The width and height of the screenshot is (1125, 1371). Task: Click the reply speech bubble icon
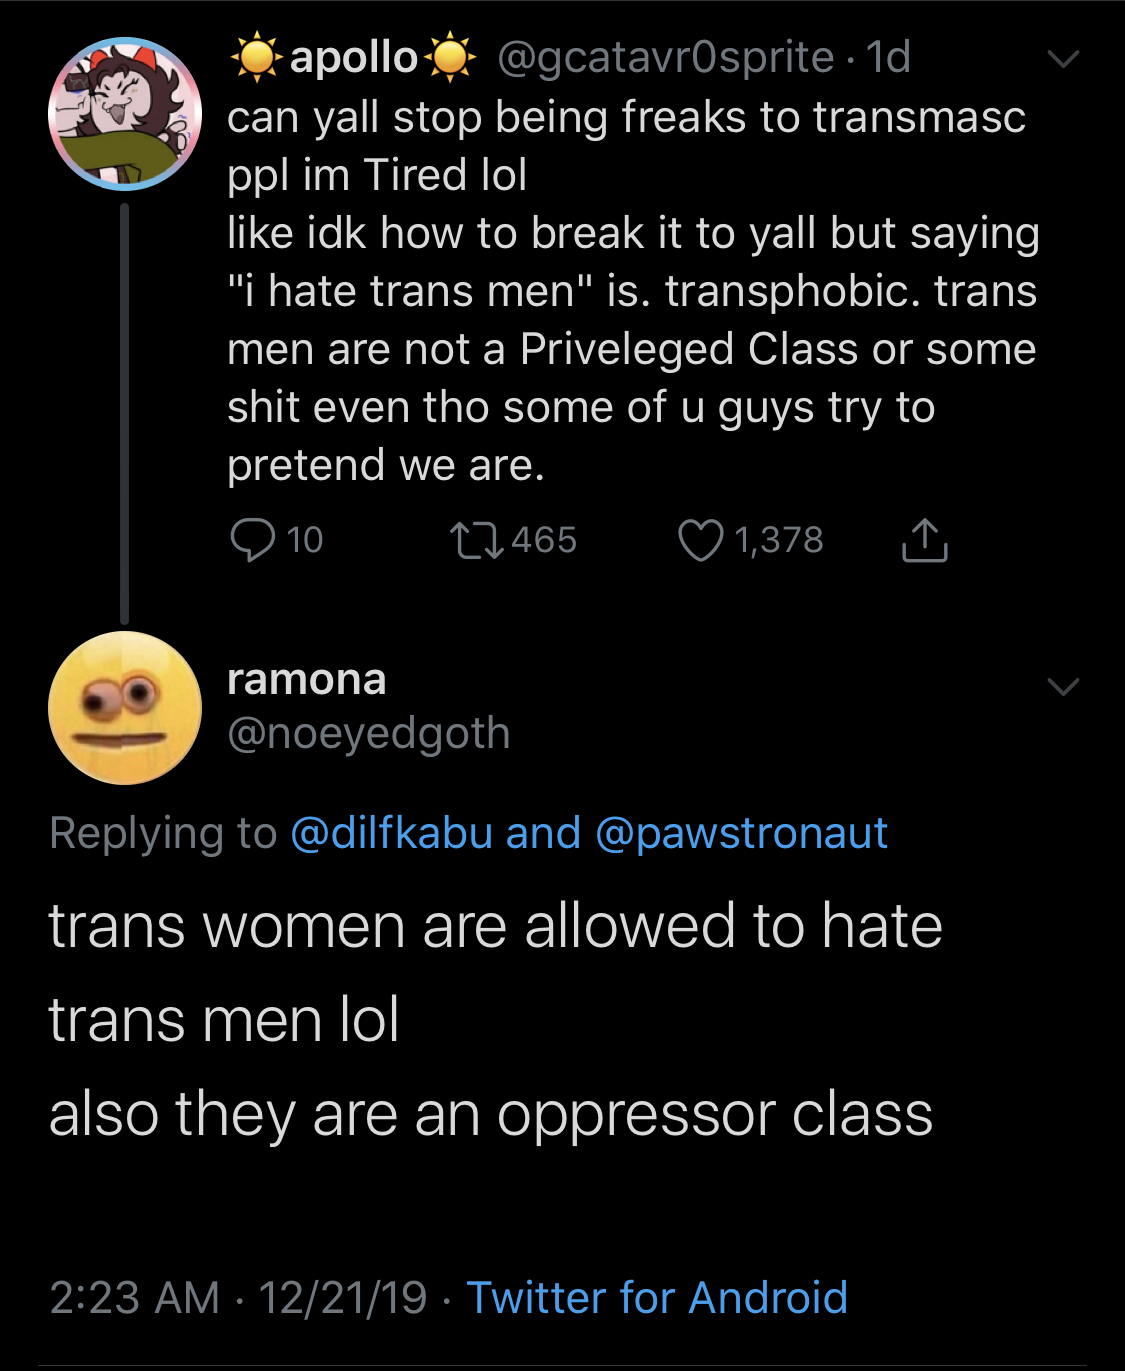coord(252,540)
